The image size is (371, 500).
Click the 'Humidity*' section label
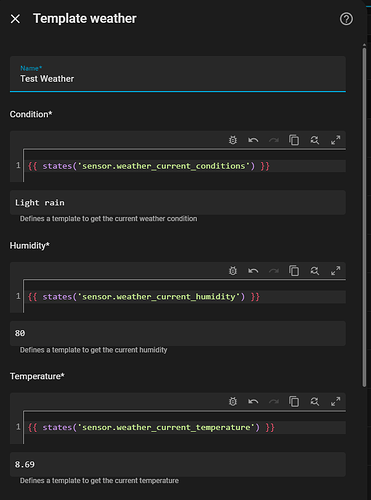pos(29,246)
